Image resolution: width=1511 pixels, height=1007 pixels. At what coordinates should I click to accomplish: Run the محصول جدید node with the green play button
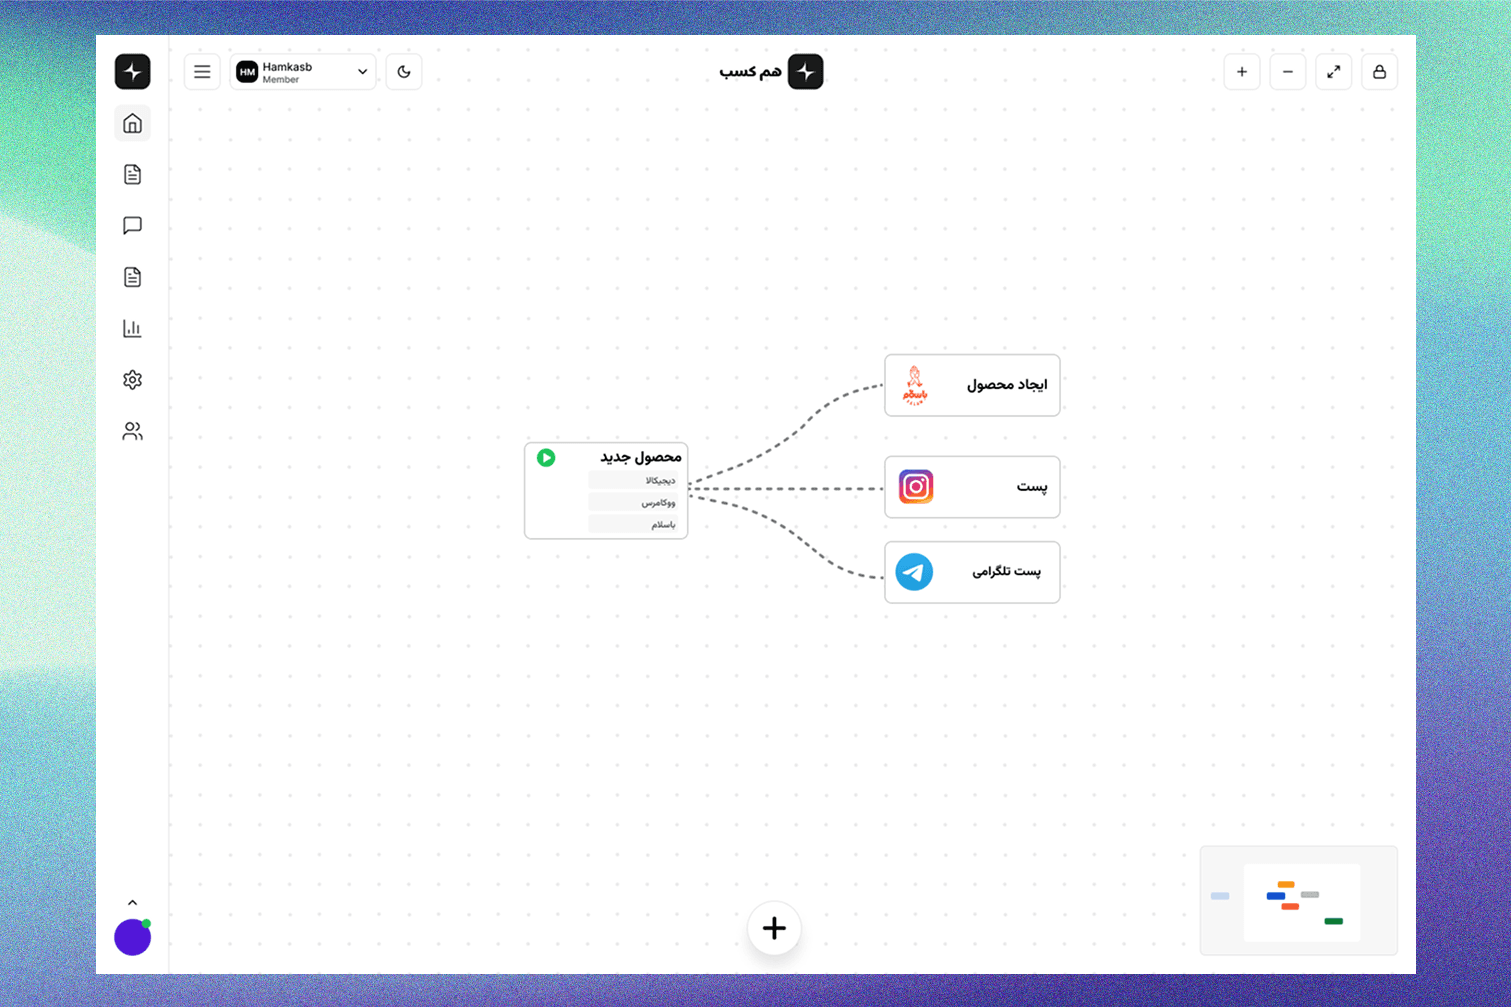(x=546, y=458)
